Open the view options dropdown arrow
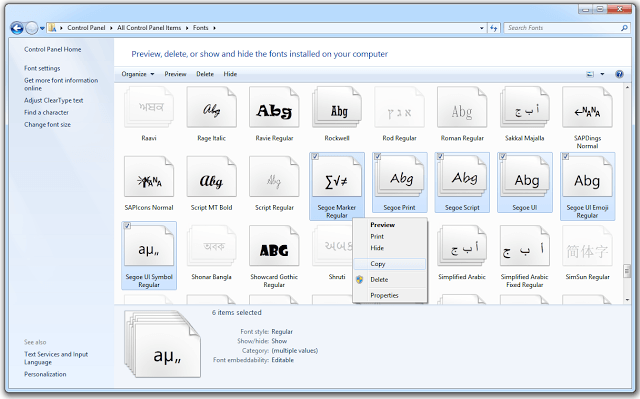 602,74
